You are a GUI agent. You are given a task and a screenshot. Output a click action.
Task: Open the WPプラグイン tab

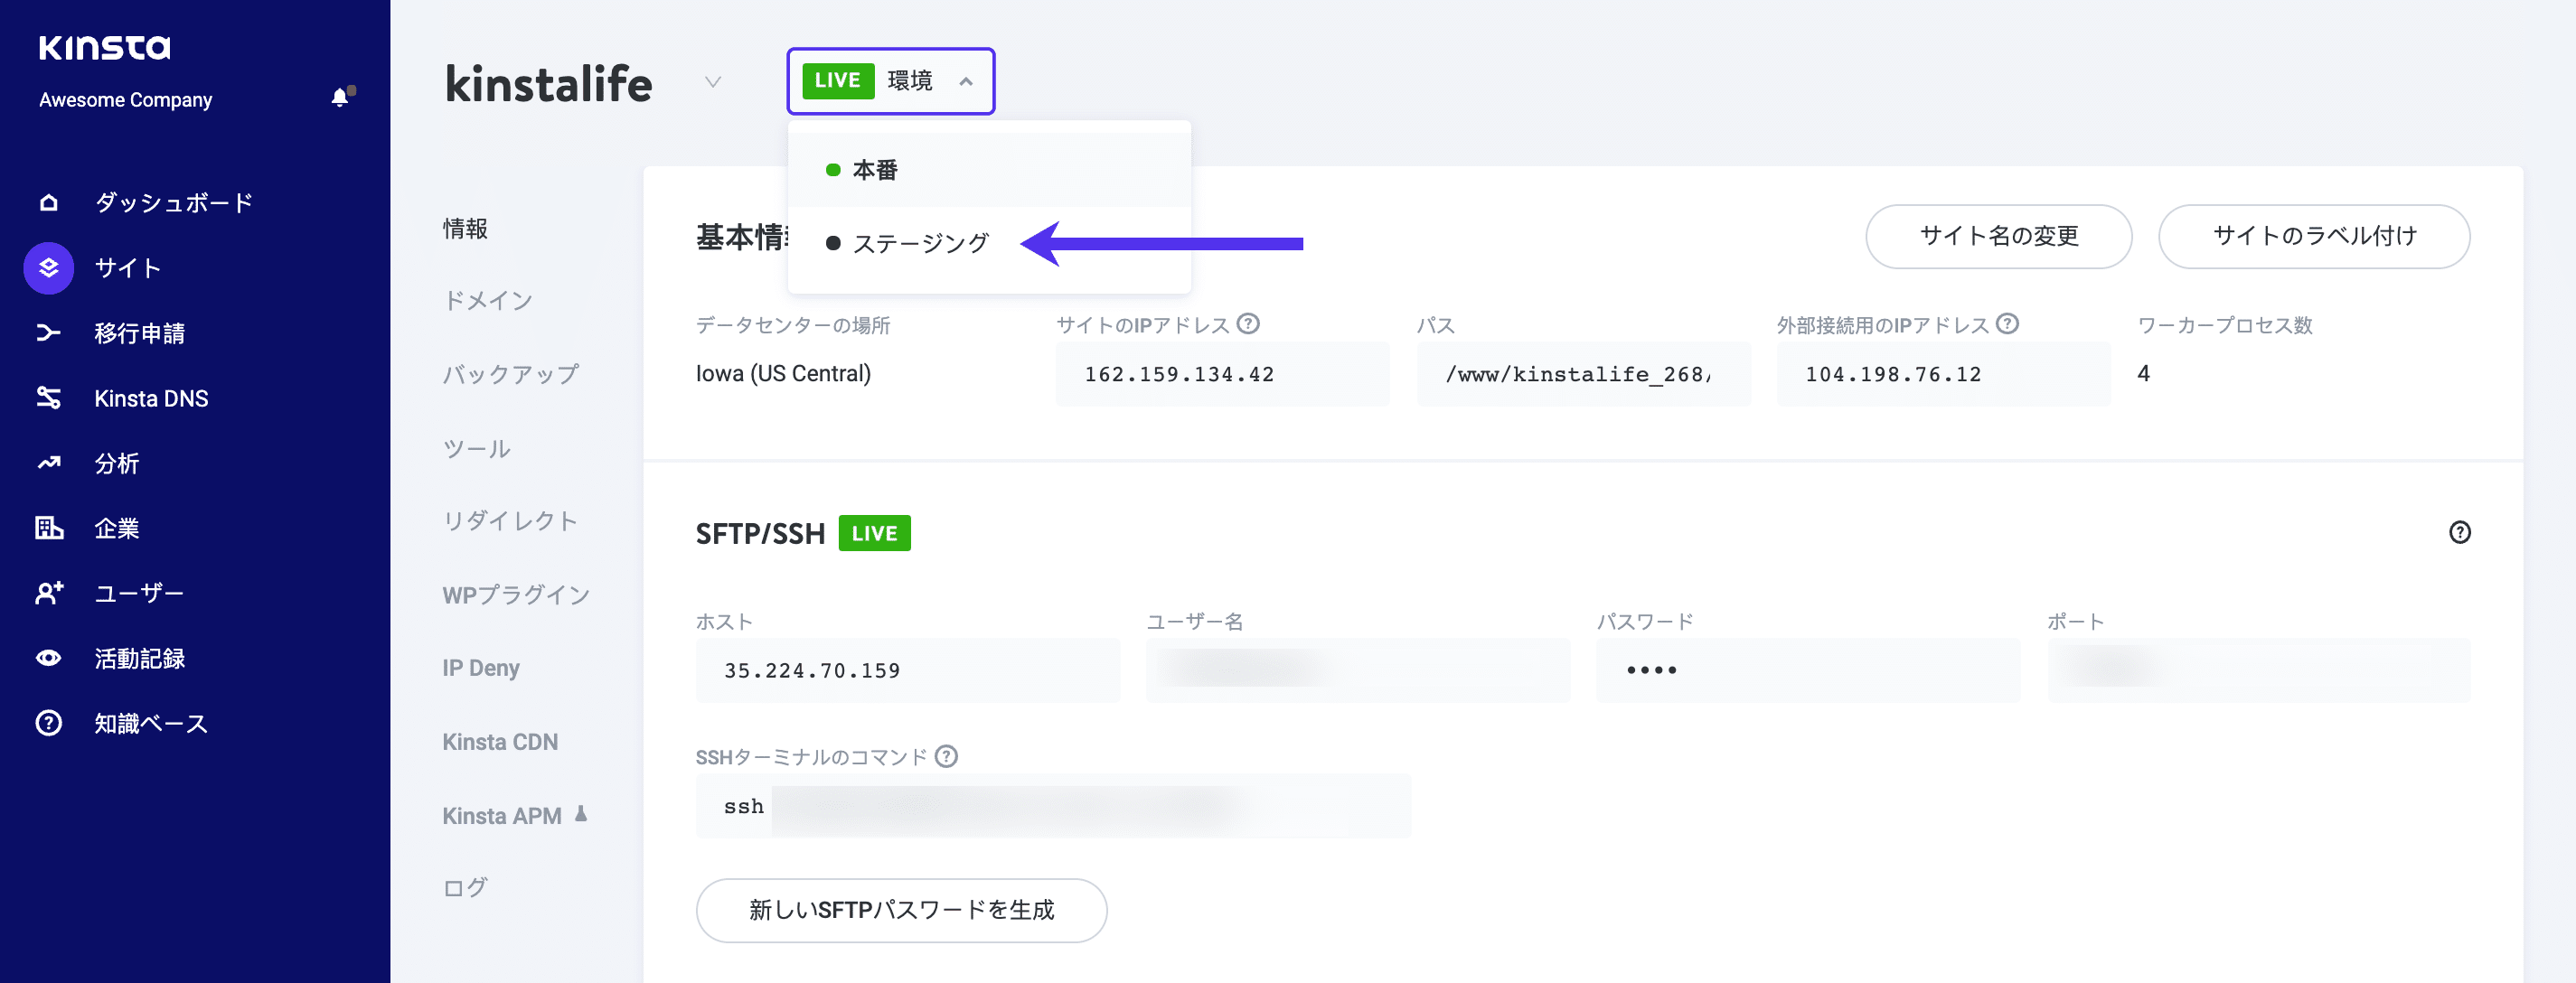click(515, 594)
